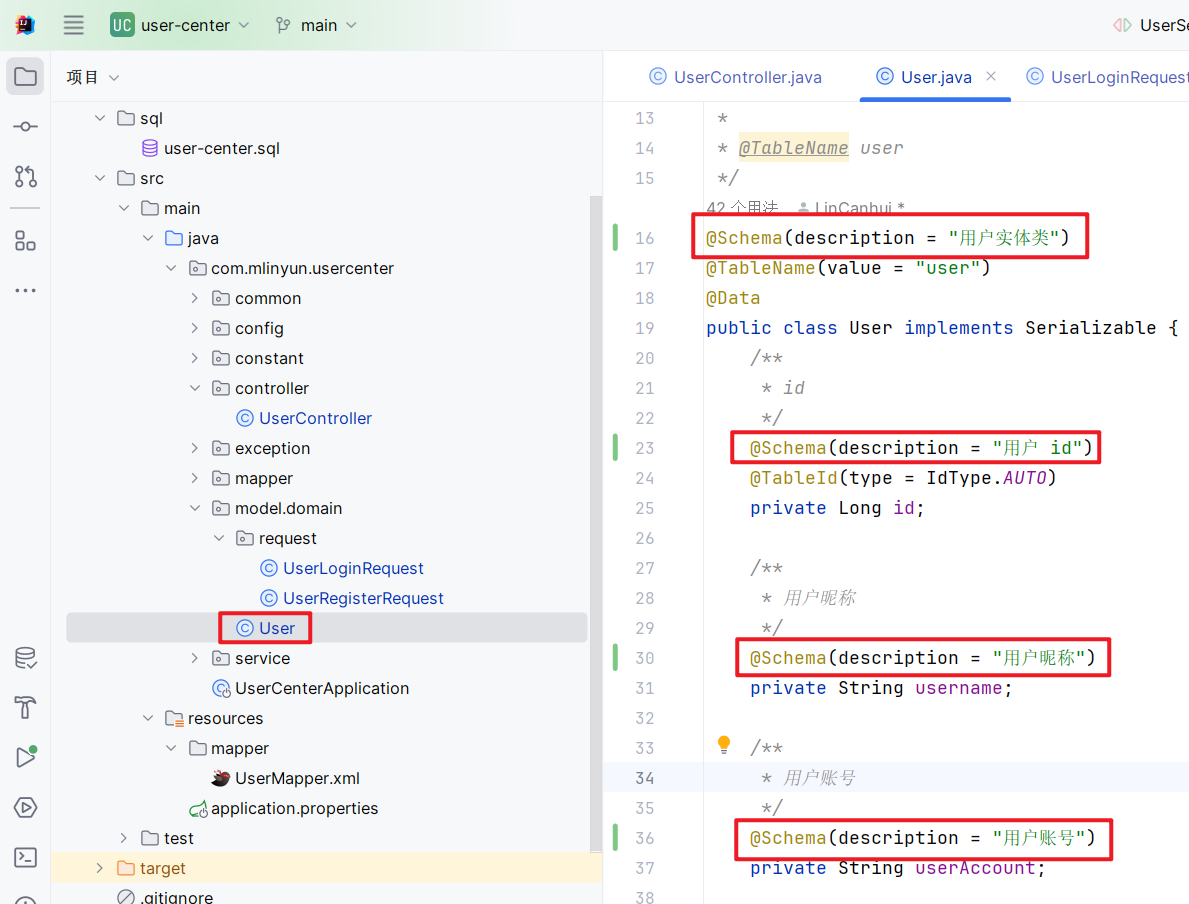Collapse the controller package folder
The height and width of the screenshot is (904, 1189).
(x=195, y=388)
